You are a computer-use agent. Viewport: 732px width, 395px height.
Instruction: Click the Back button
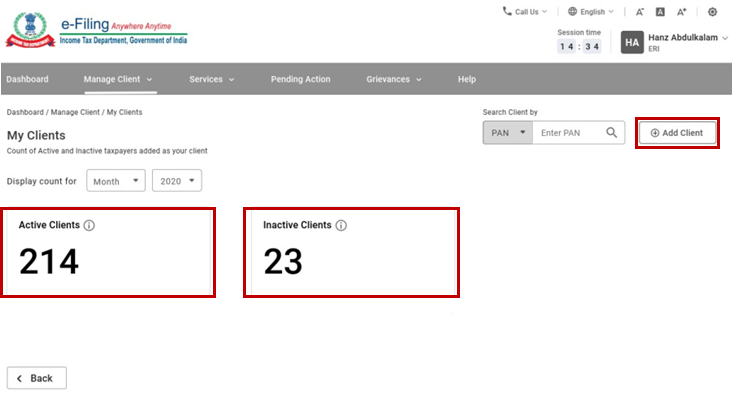click(36, 378)
